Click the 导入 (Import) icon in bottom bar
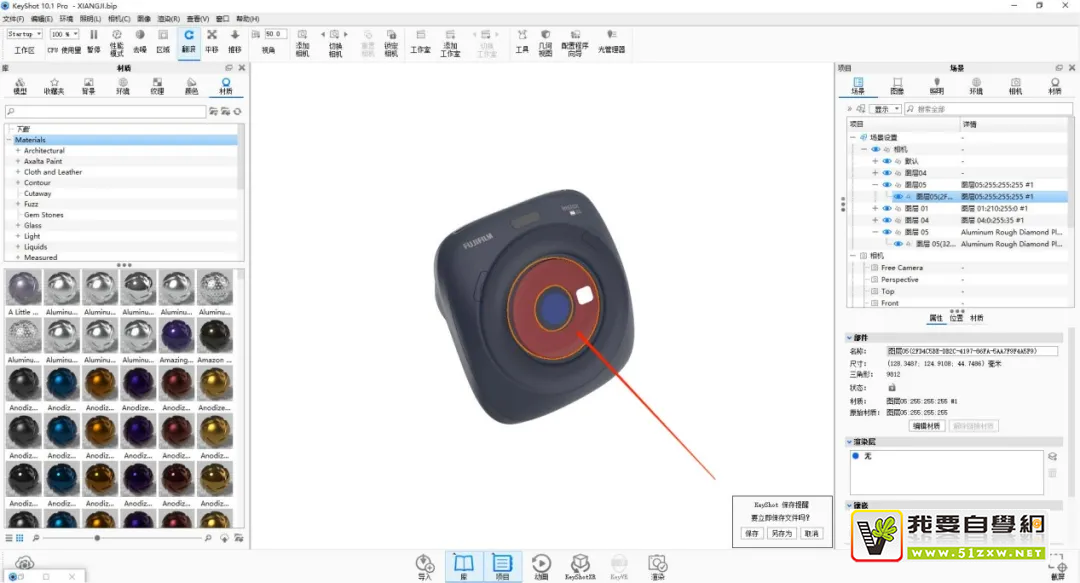The width and height of the screenshot is (1080, 583). (425, 566)
